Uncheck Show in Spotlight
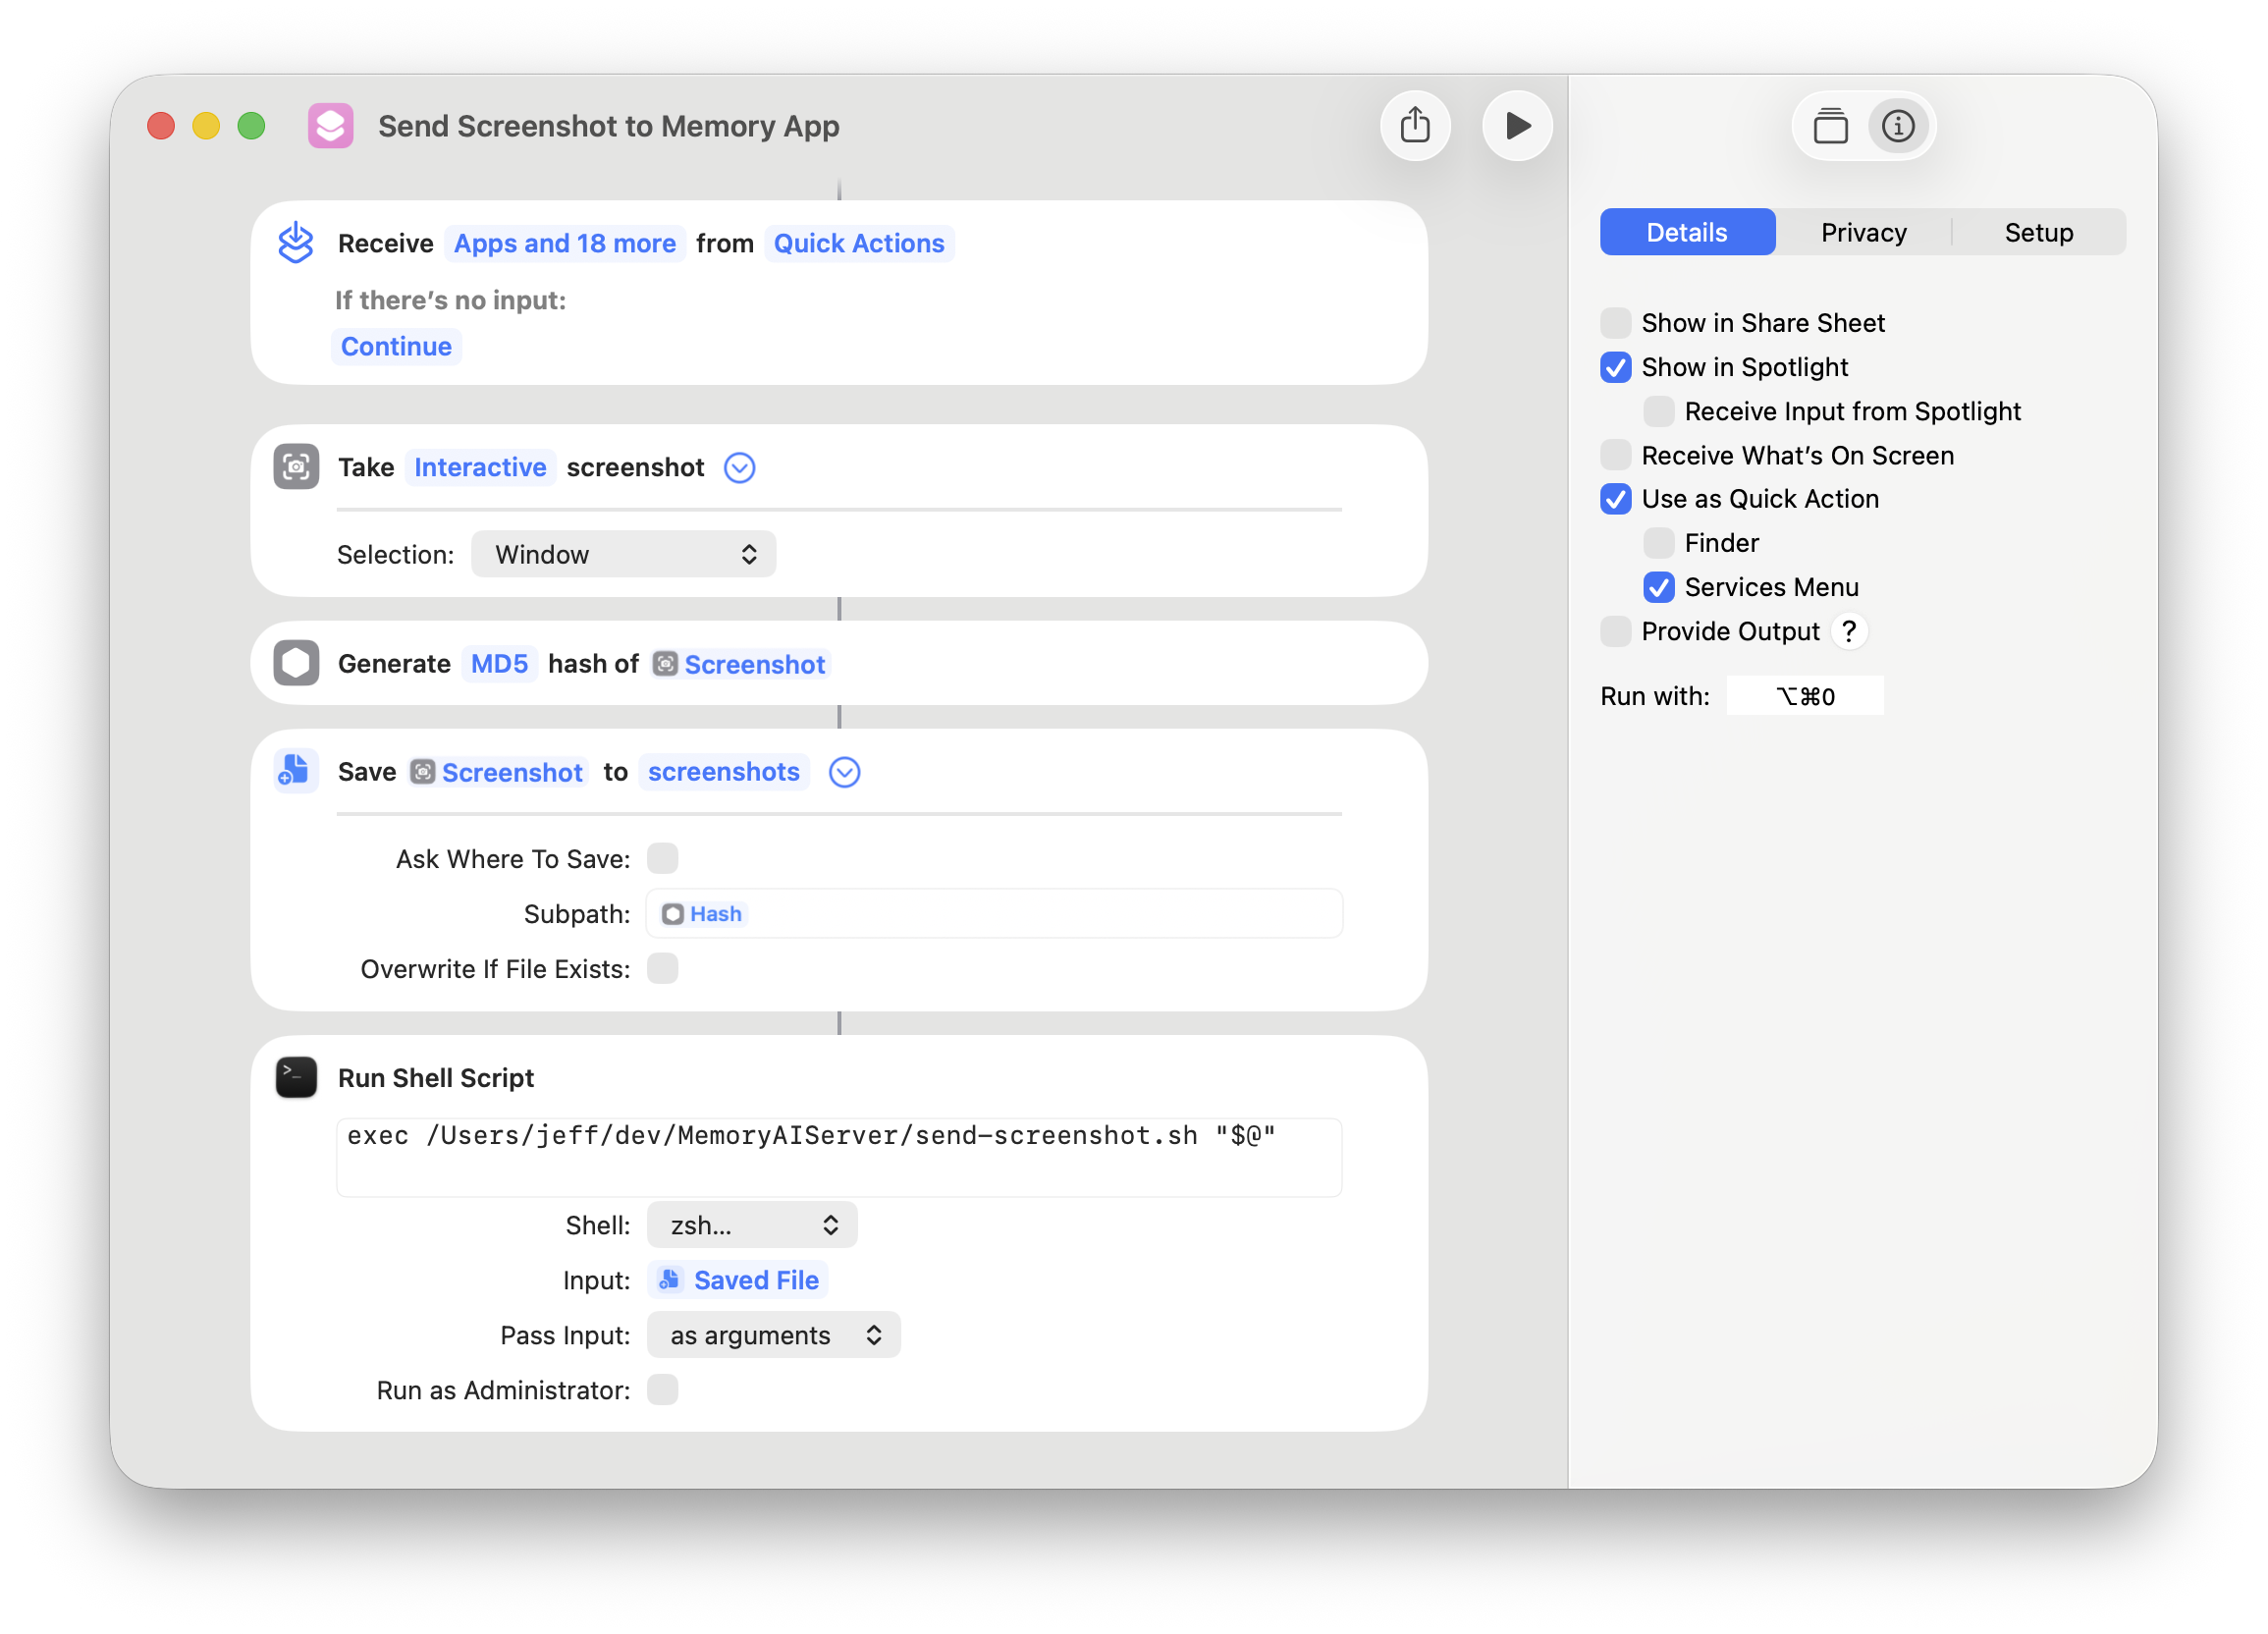This screenshot has width=2268, height=1634. pyautogui.click(x=1615, y=367)
